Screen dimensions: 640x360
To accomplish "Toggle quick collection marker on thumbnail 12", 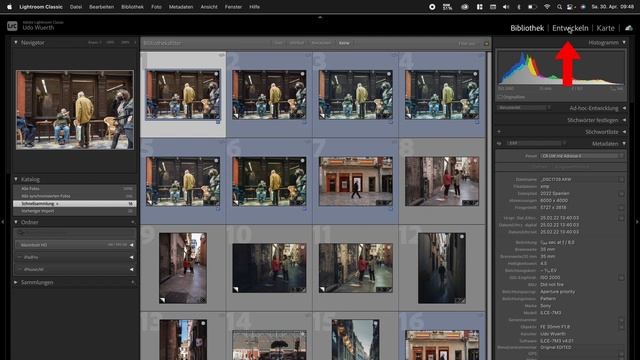I will pos(462,237).
